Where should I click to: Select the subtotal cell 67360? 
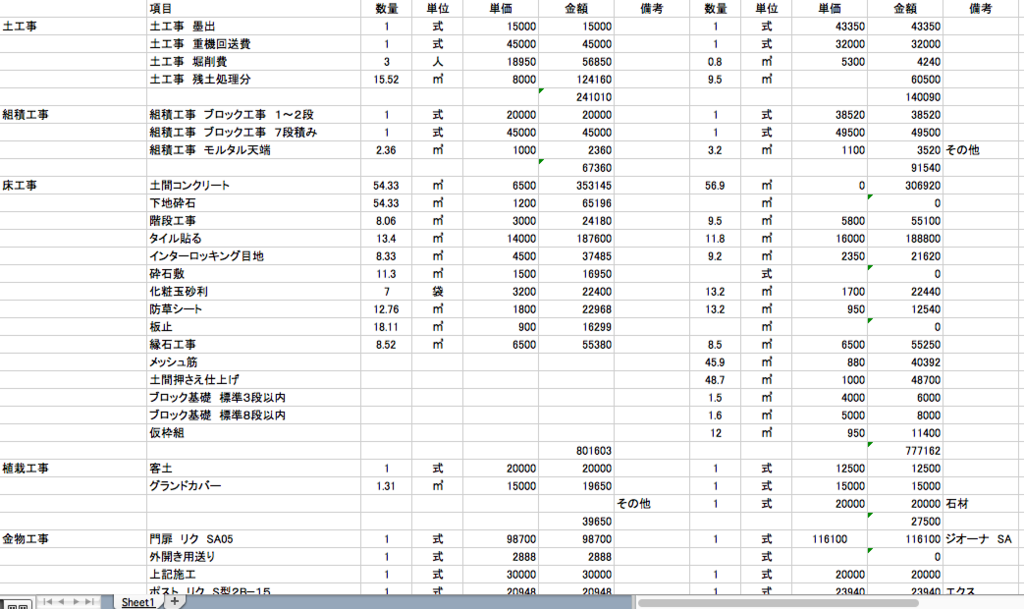pyautogui.click(x=576, y=168)
